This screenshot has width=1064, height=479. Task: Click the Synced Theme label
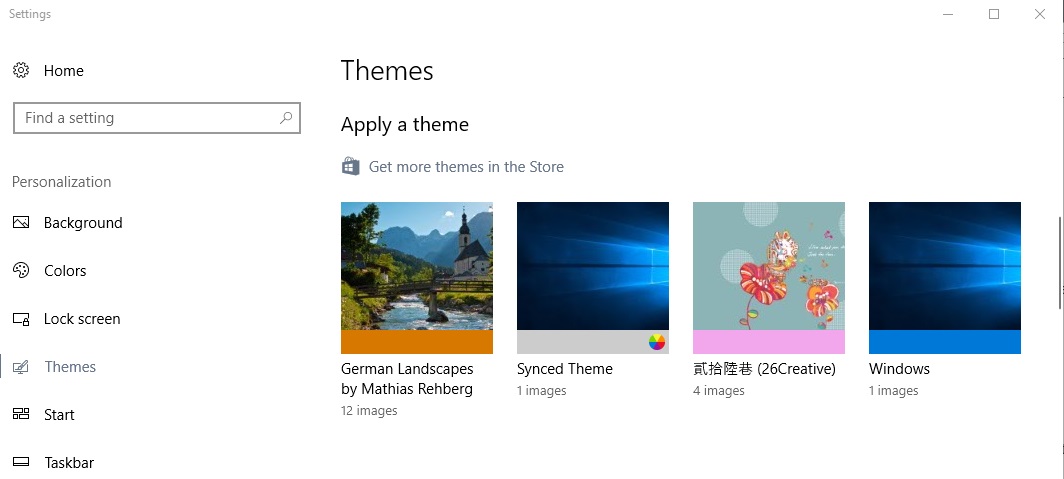(x=565, y=369)
